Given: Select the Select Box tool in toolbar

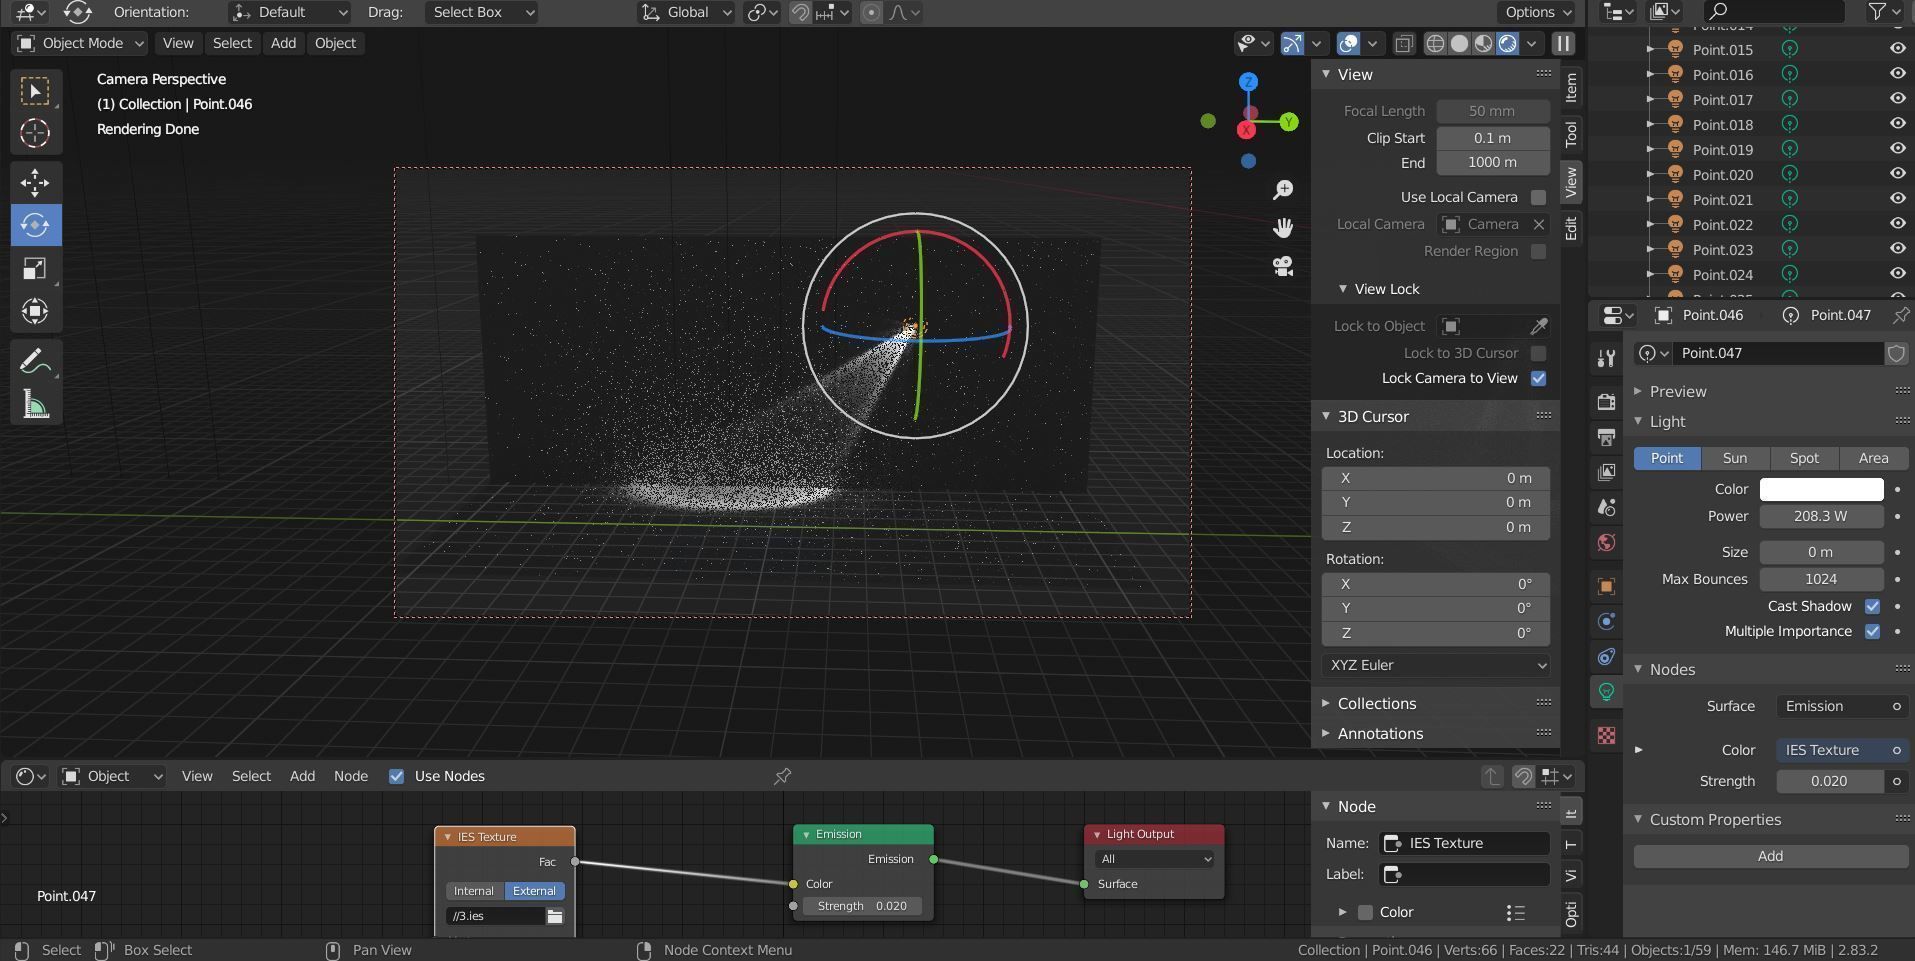Looking at the screenshot, I should (x=35, y=91).
